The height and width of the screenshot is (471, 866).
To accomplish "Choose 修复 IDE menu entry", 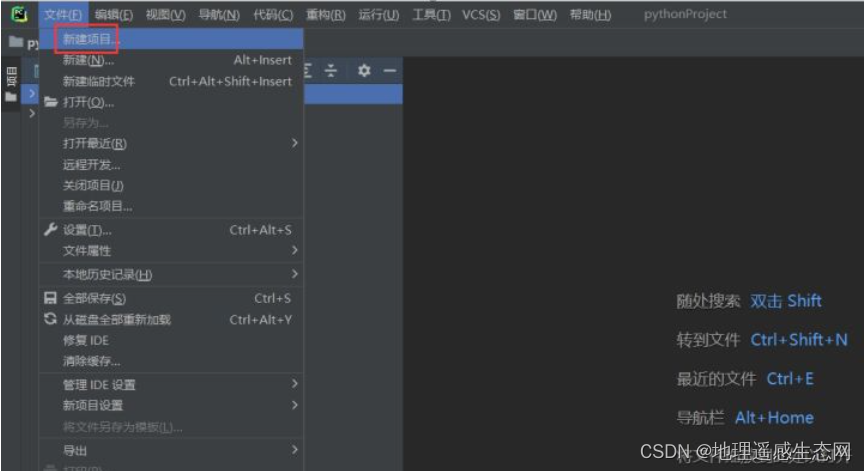I will click(x=171, y=341).
